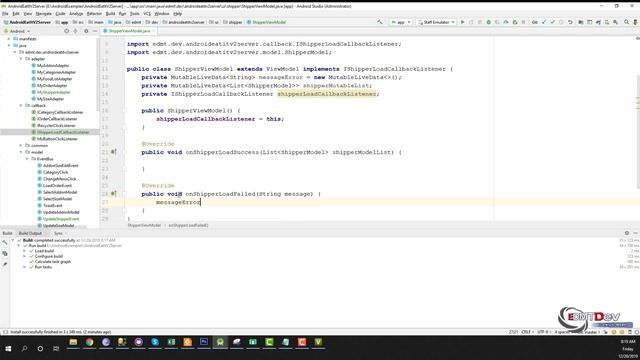Click override gutter icon beside onShipperLoadSuccess
The image size is (640, 360).
tap(114, 152)
